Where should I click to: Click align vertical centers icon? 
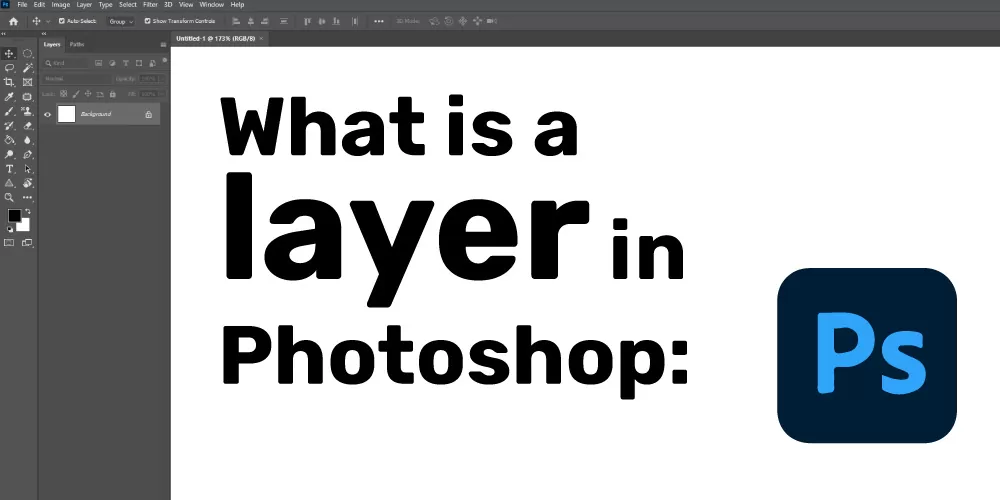pyautogui.click(x=323, y=21)
